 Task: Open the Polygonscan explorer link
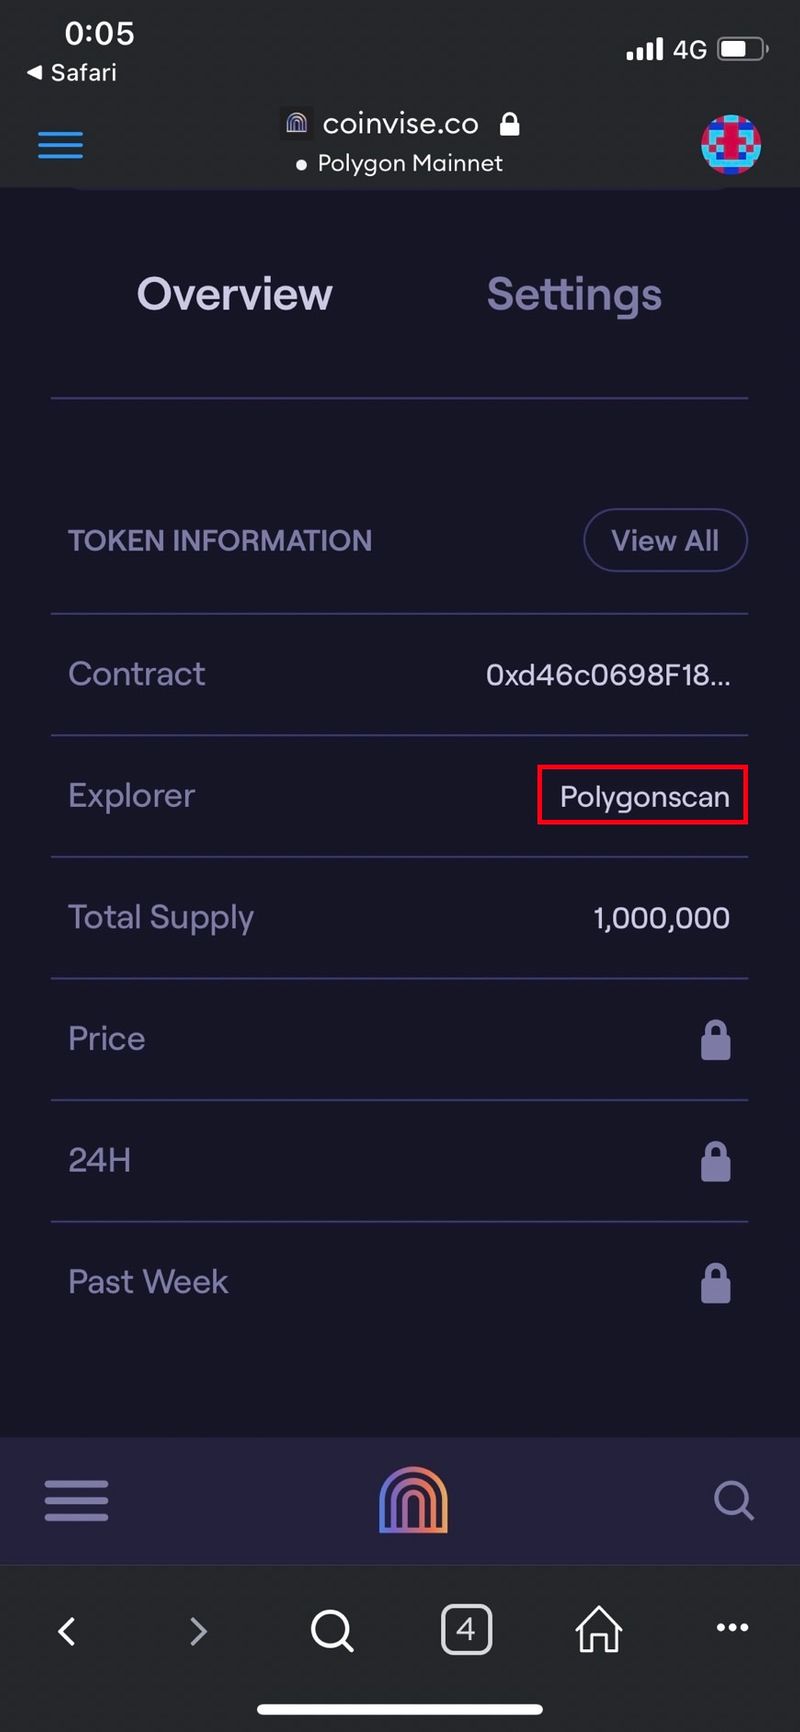tap(644, 796)
